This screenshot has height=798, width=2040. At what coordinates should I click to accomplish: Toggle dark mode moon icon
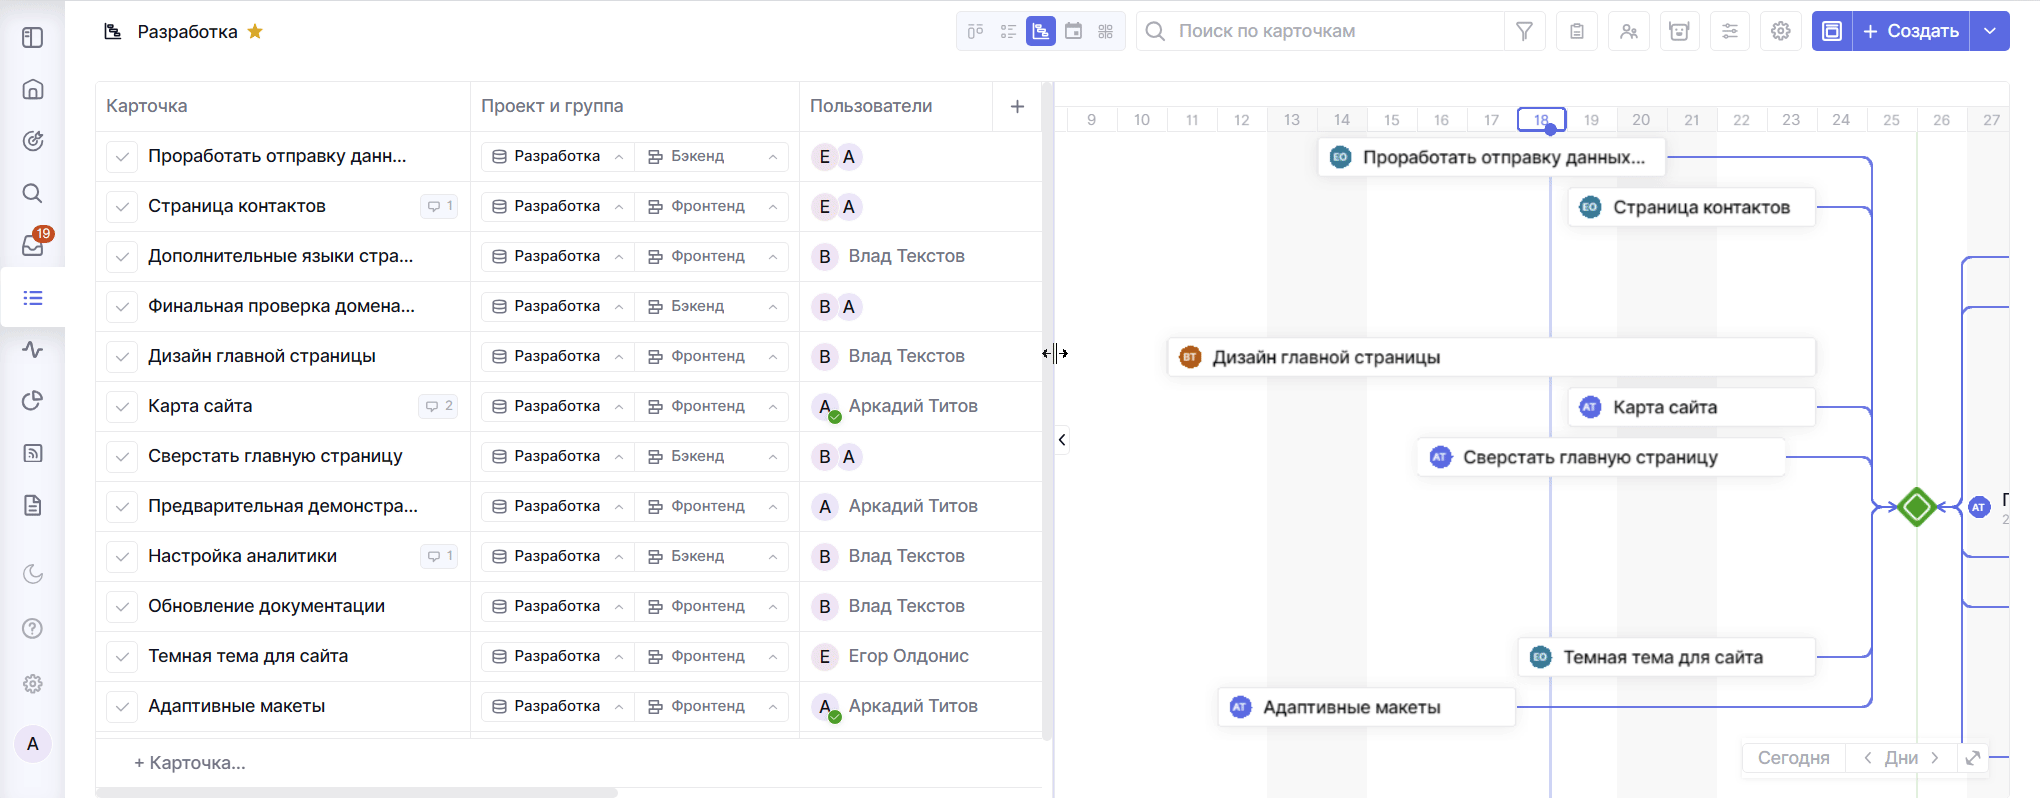click(33, 574)
